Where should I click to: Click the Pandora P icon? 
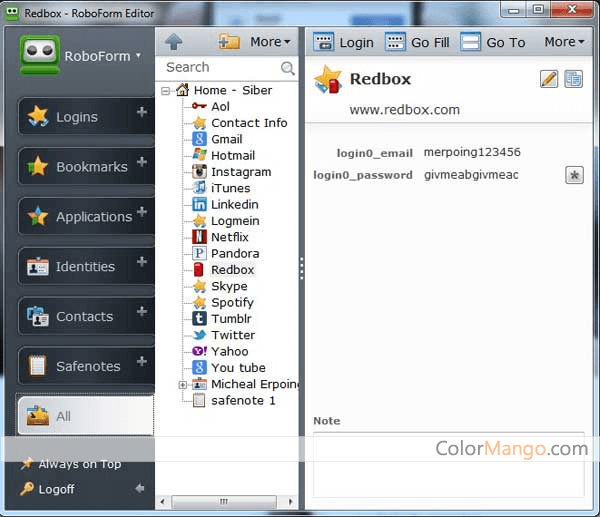point(199,253)
